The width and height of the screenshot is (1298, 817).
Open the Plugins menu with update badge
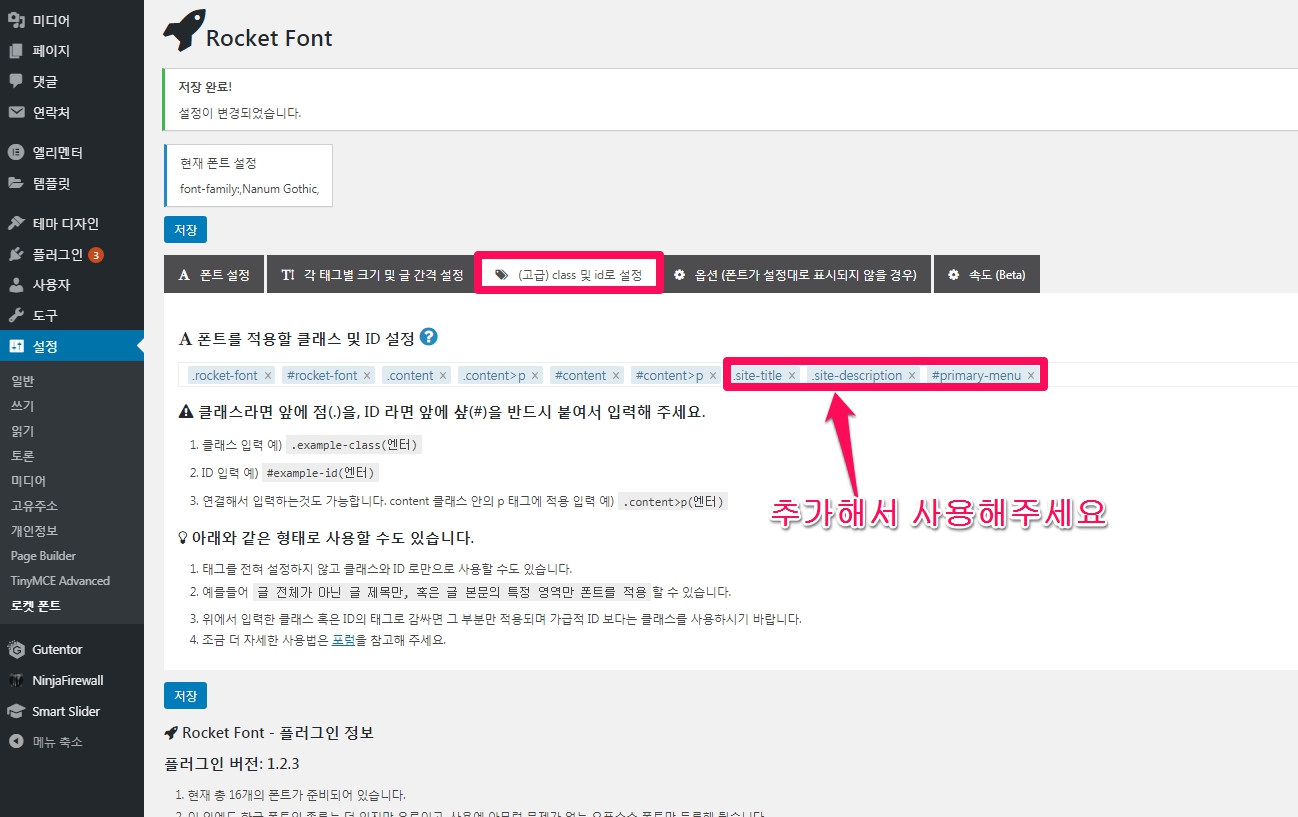click(x=58, y=254)
